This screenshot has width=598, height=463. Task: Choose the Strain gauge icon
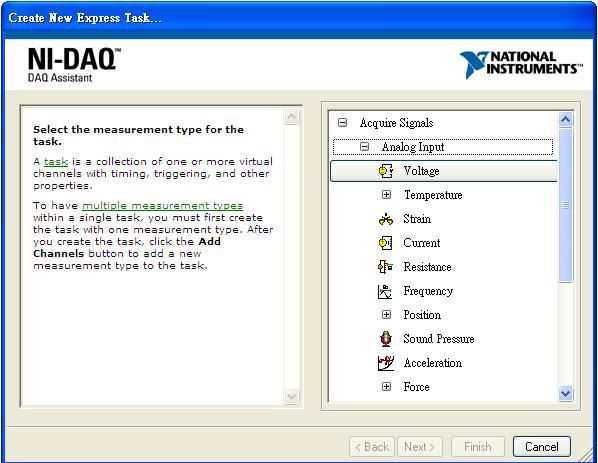[x=386, y=219]
